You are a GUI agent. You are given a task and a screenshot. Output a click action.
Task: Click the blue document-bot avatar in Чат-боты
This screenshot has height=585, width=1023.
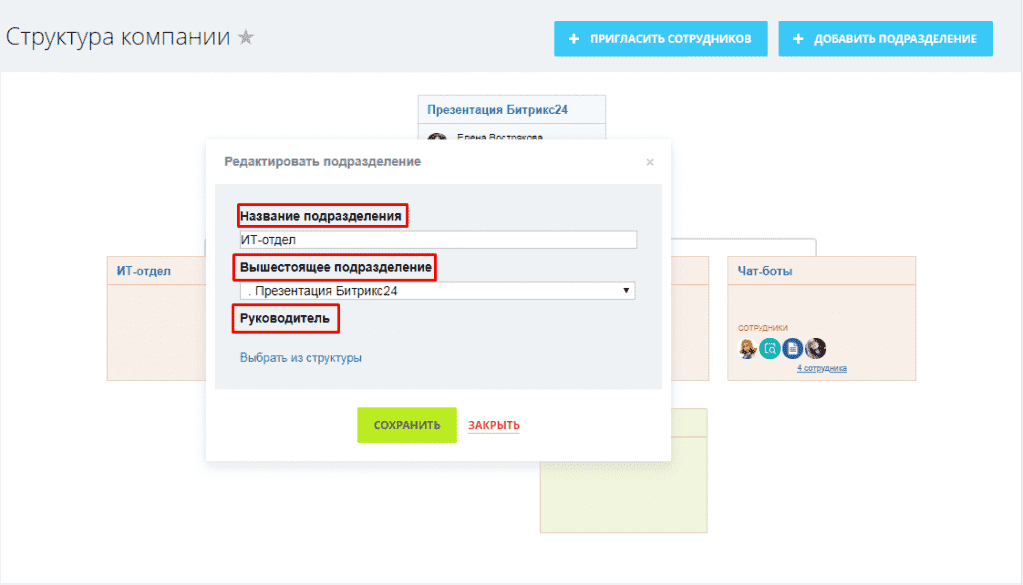tap(793, 348)
